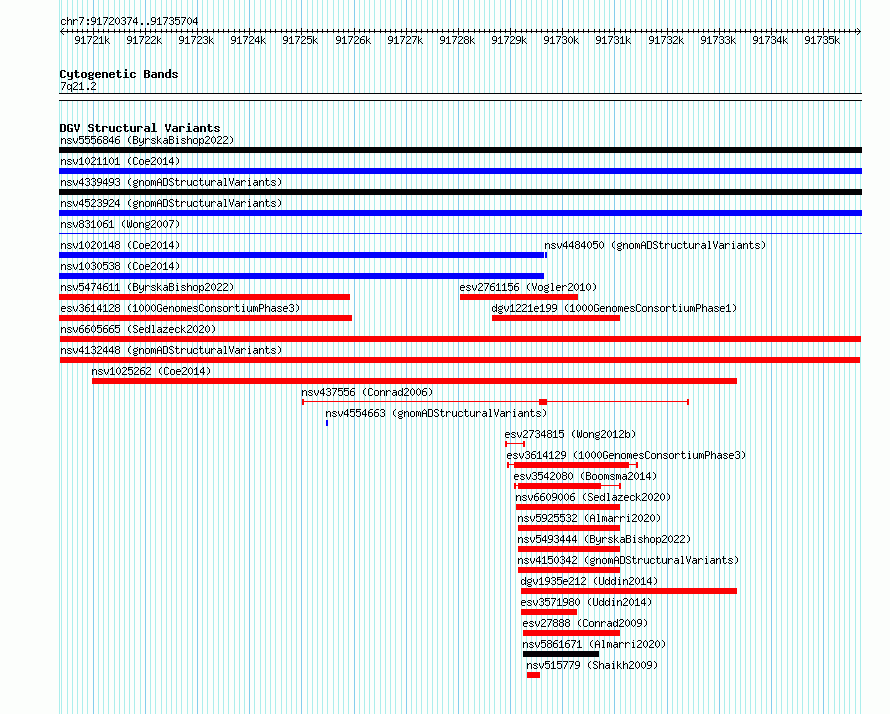
Task: Click the black nsv4339493 variant bar
Action: [460, 192]
